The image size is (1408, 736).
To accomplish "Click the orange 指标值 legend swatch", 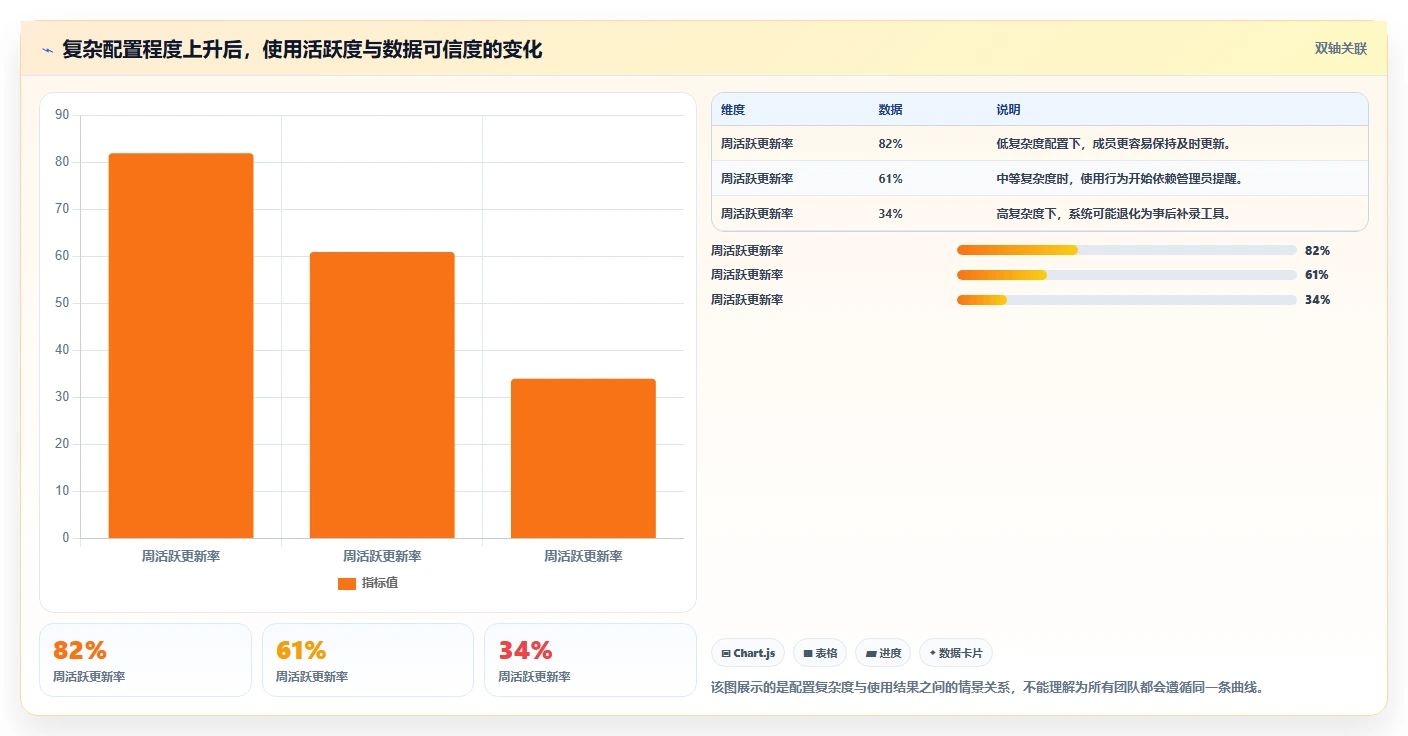I will tap(347, 583).
